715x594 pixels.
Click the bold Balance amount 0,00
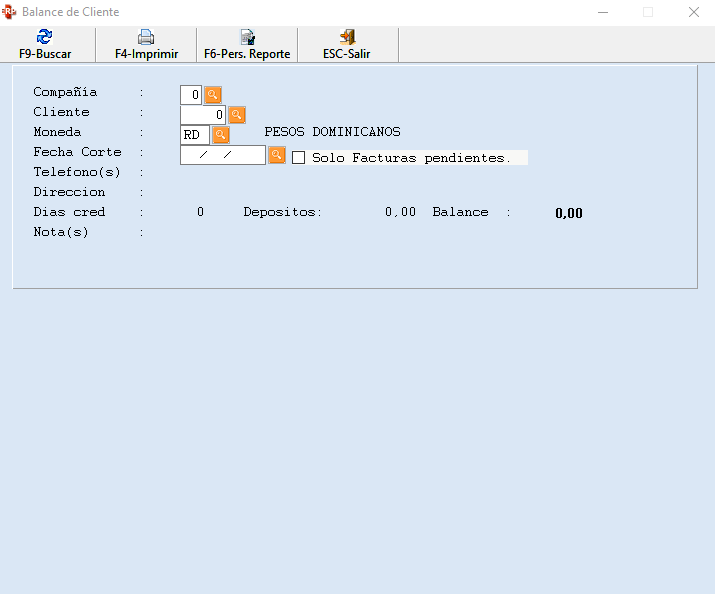click(568, 213)
